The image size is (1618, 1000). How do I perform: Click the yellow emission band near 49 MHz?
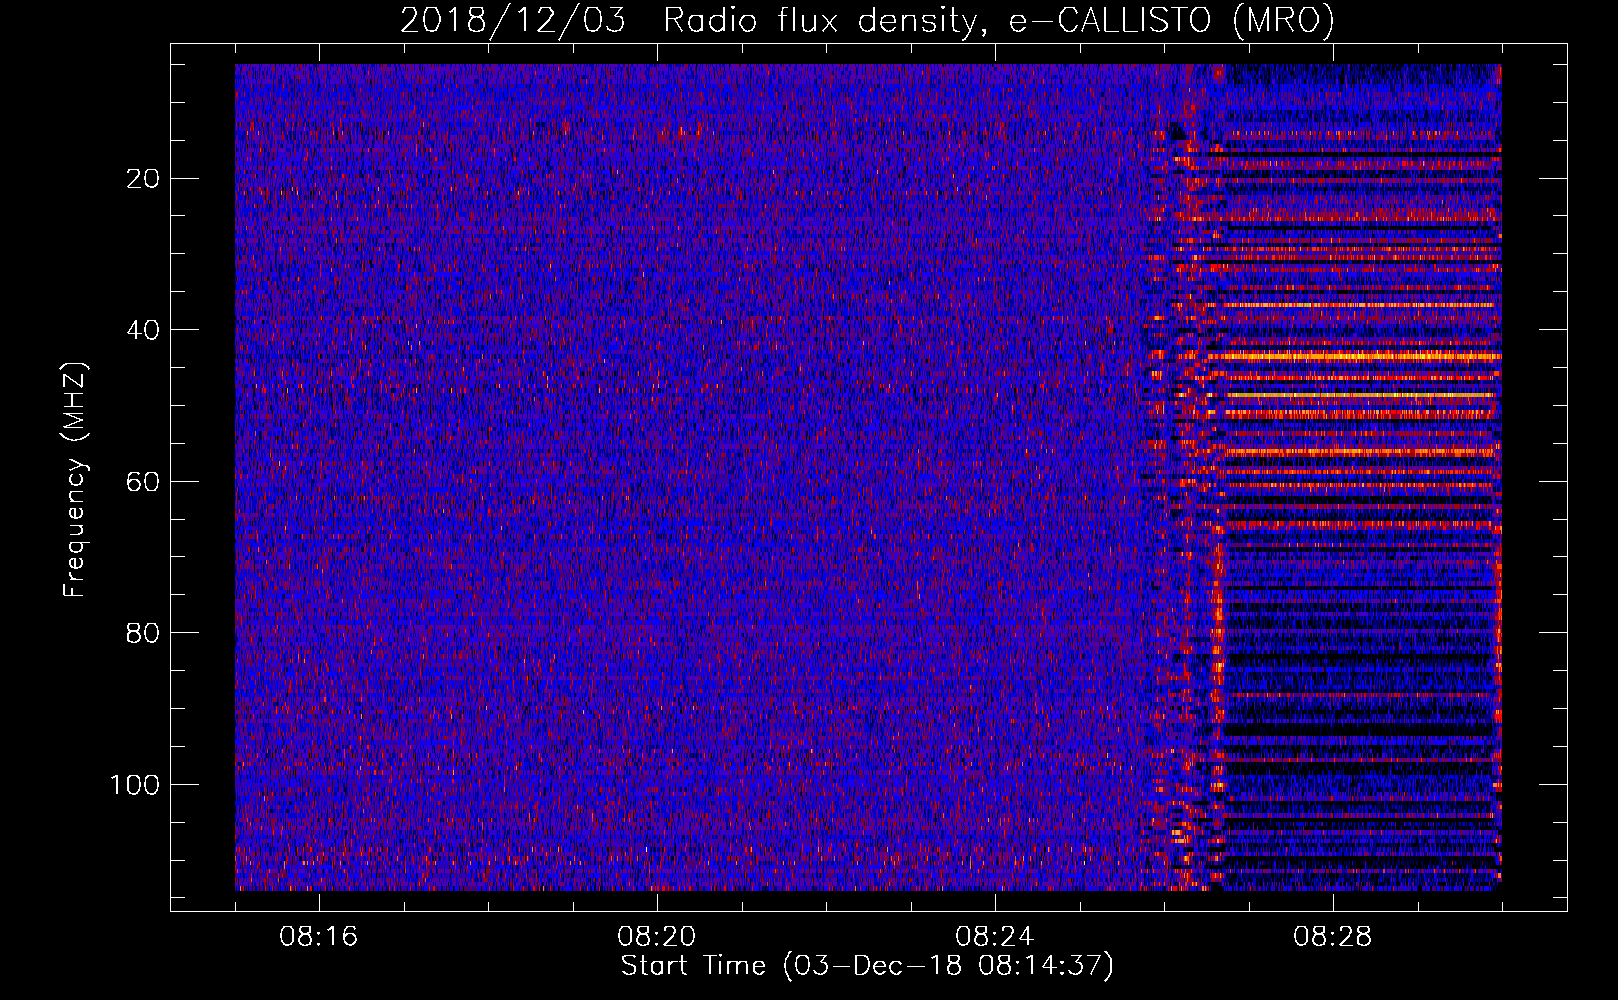coord(1362,395)
